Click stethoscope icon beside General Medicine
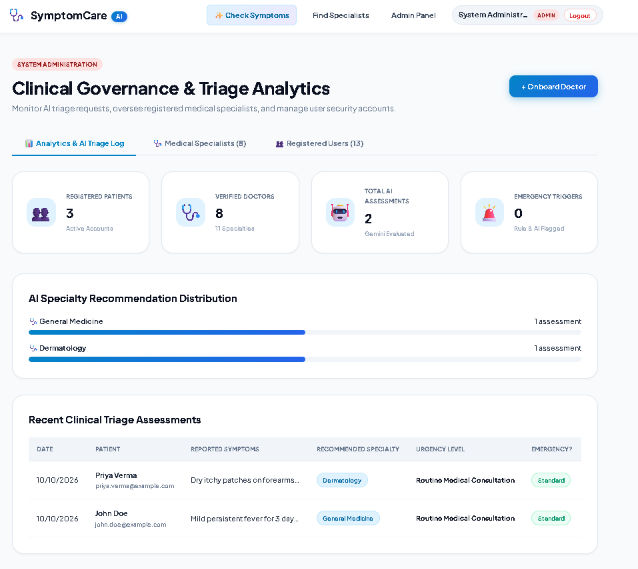638x569 pixels. (33, 322)
